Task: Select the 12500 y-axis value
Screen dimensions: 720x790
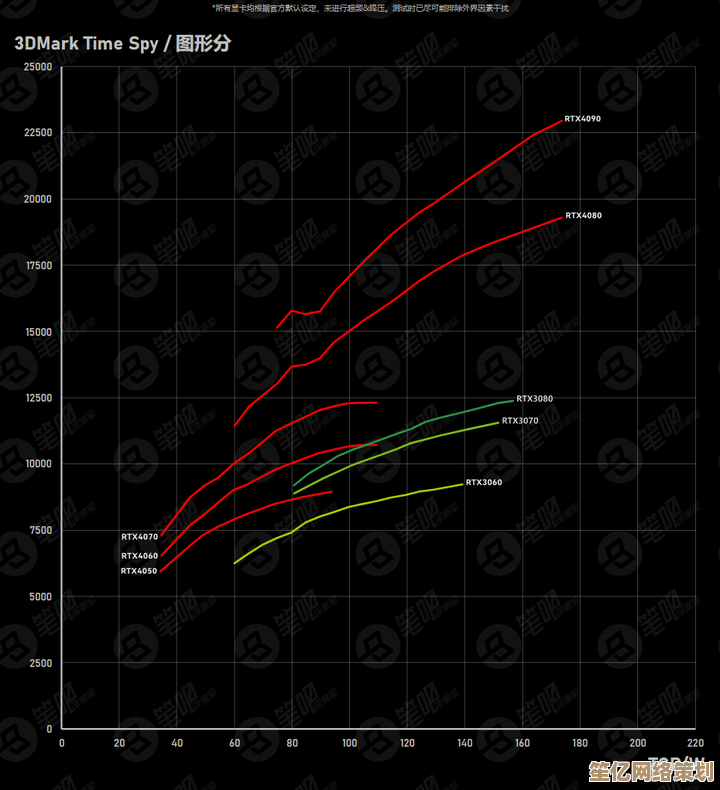Action: coord(39,398)
